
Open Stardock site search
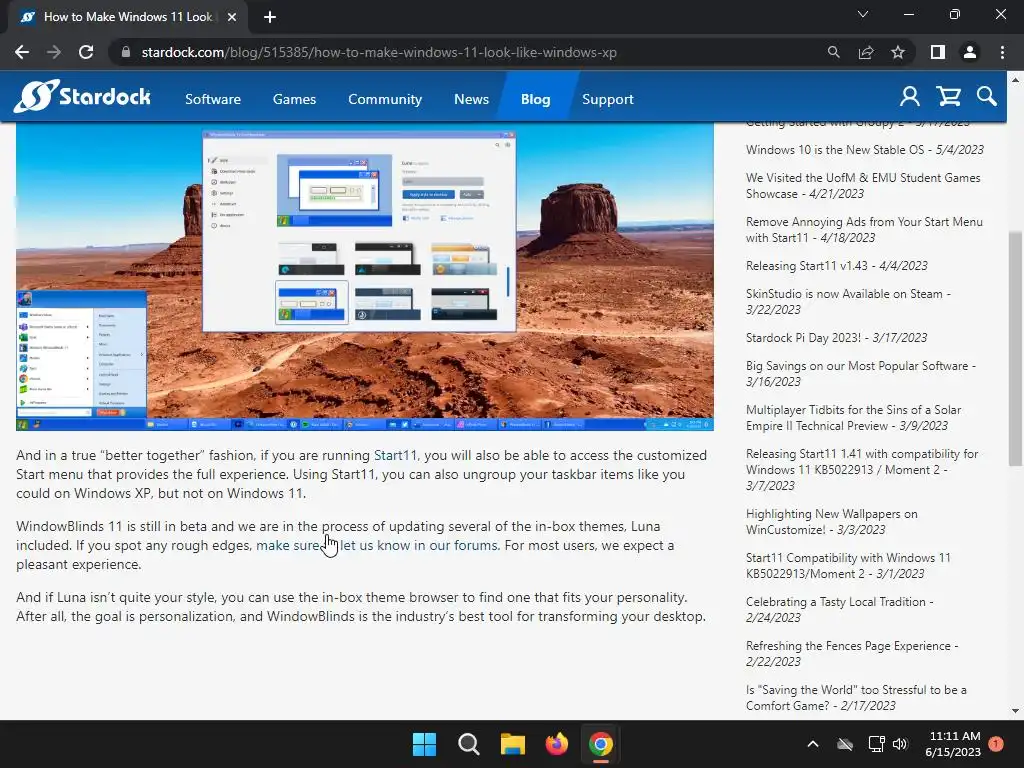987,97
